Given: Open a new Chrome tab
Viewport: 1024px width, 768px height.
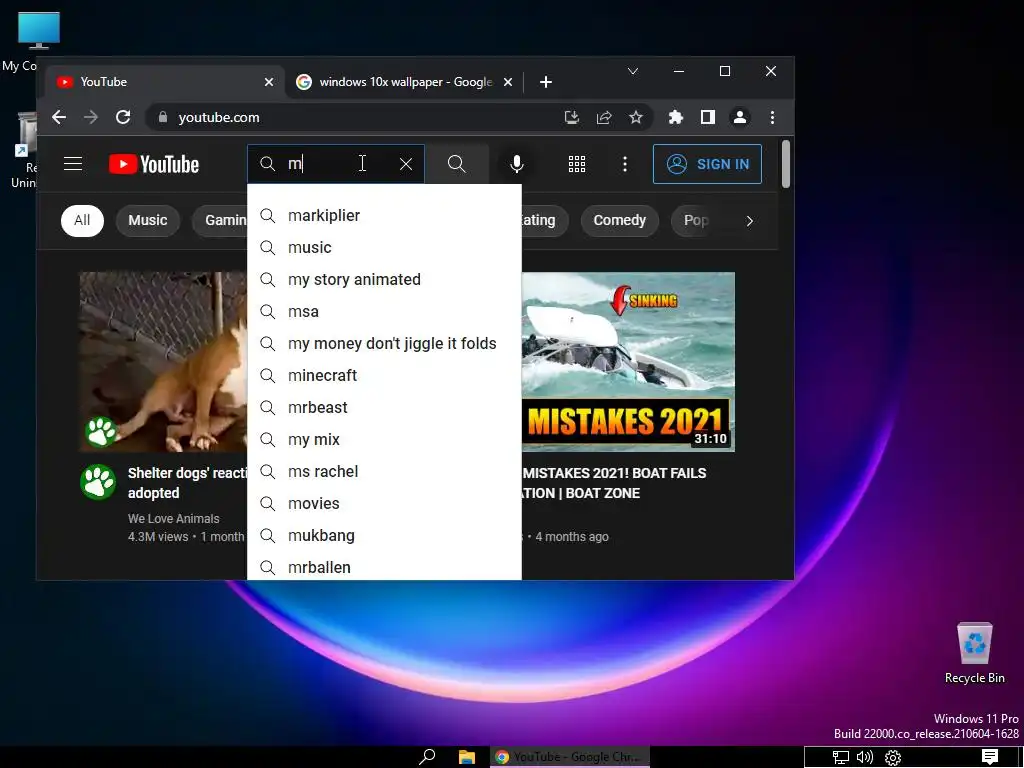Looking at the screenshot, I should point(546,82).
